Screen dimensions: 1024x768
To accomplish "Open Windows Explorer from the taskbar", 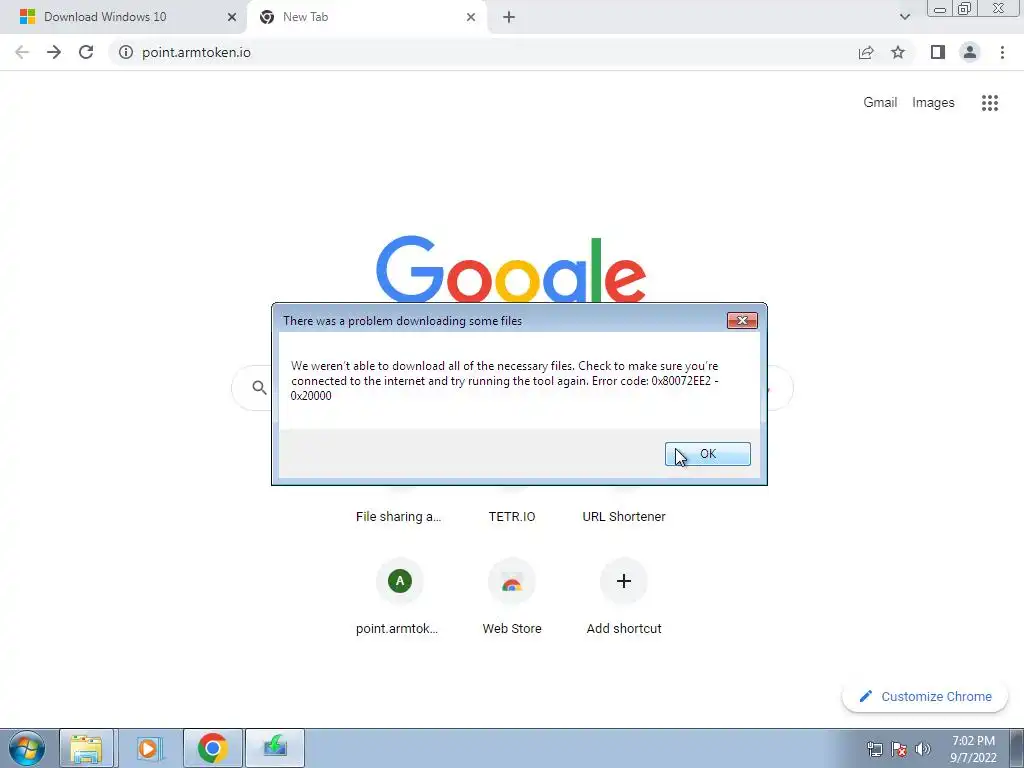I will tap(86, 748).
